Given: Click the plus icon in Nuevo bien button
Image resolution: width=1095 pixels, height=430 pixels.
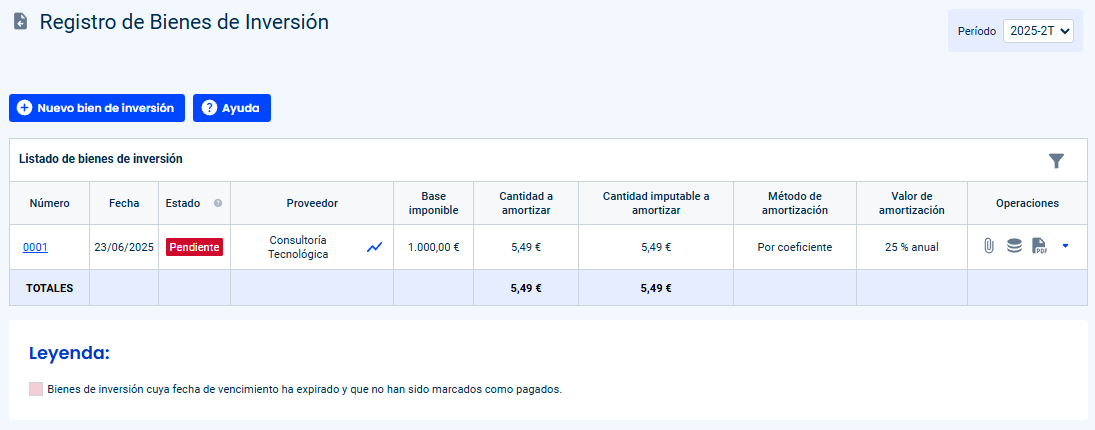Looking at the screenshot, I should click(24, 108).
